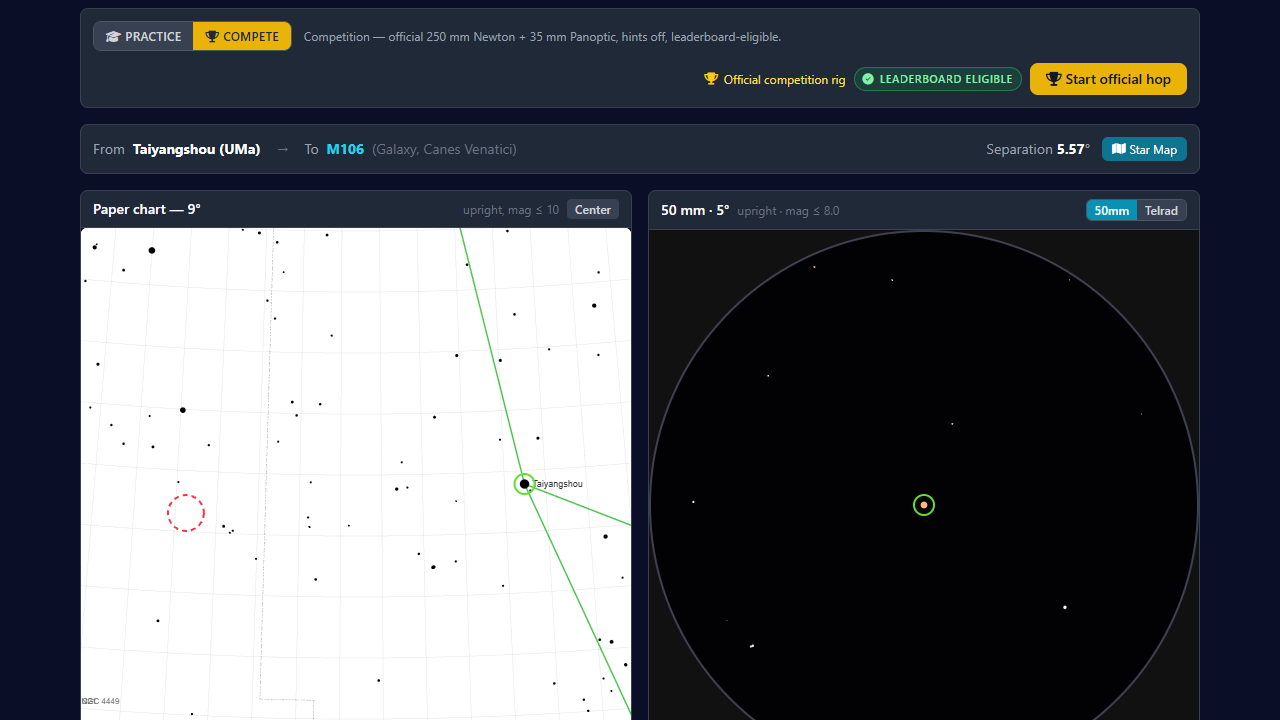The height and width of the screenshot is (720, 1280).
Task: Click the Taiyangshou star on paper chart
Action: 524,484
